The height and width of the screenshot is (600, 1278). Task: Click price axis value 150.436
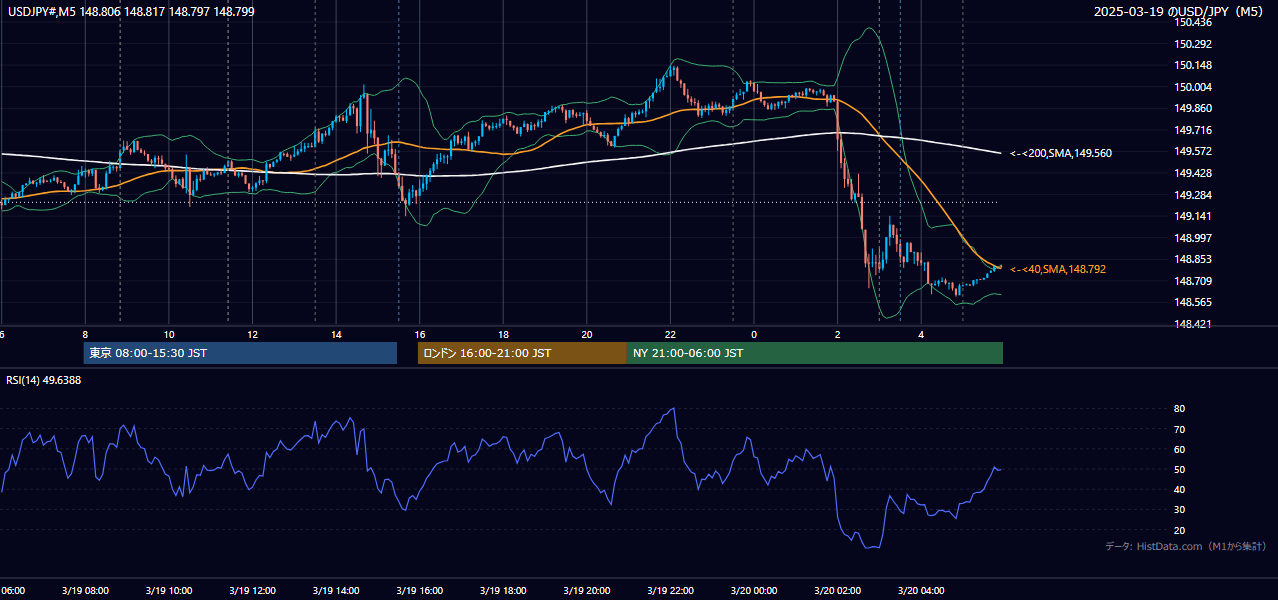pyautogui.click(x=1193, y=22)
